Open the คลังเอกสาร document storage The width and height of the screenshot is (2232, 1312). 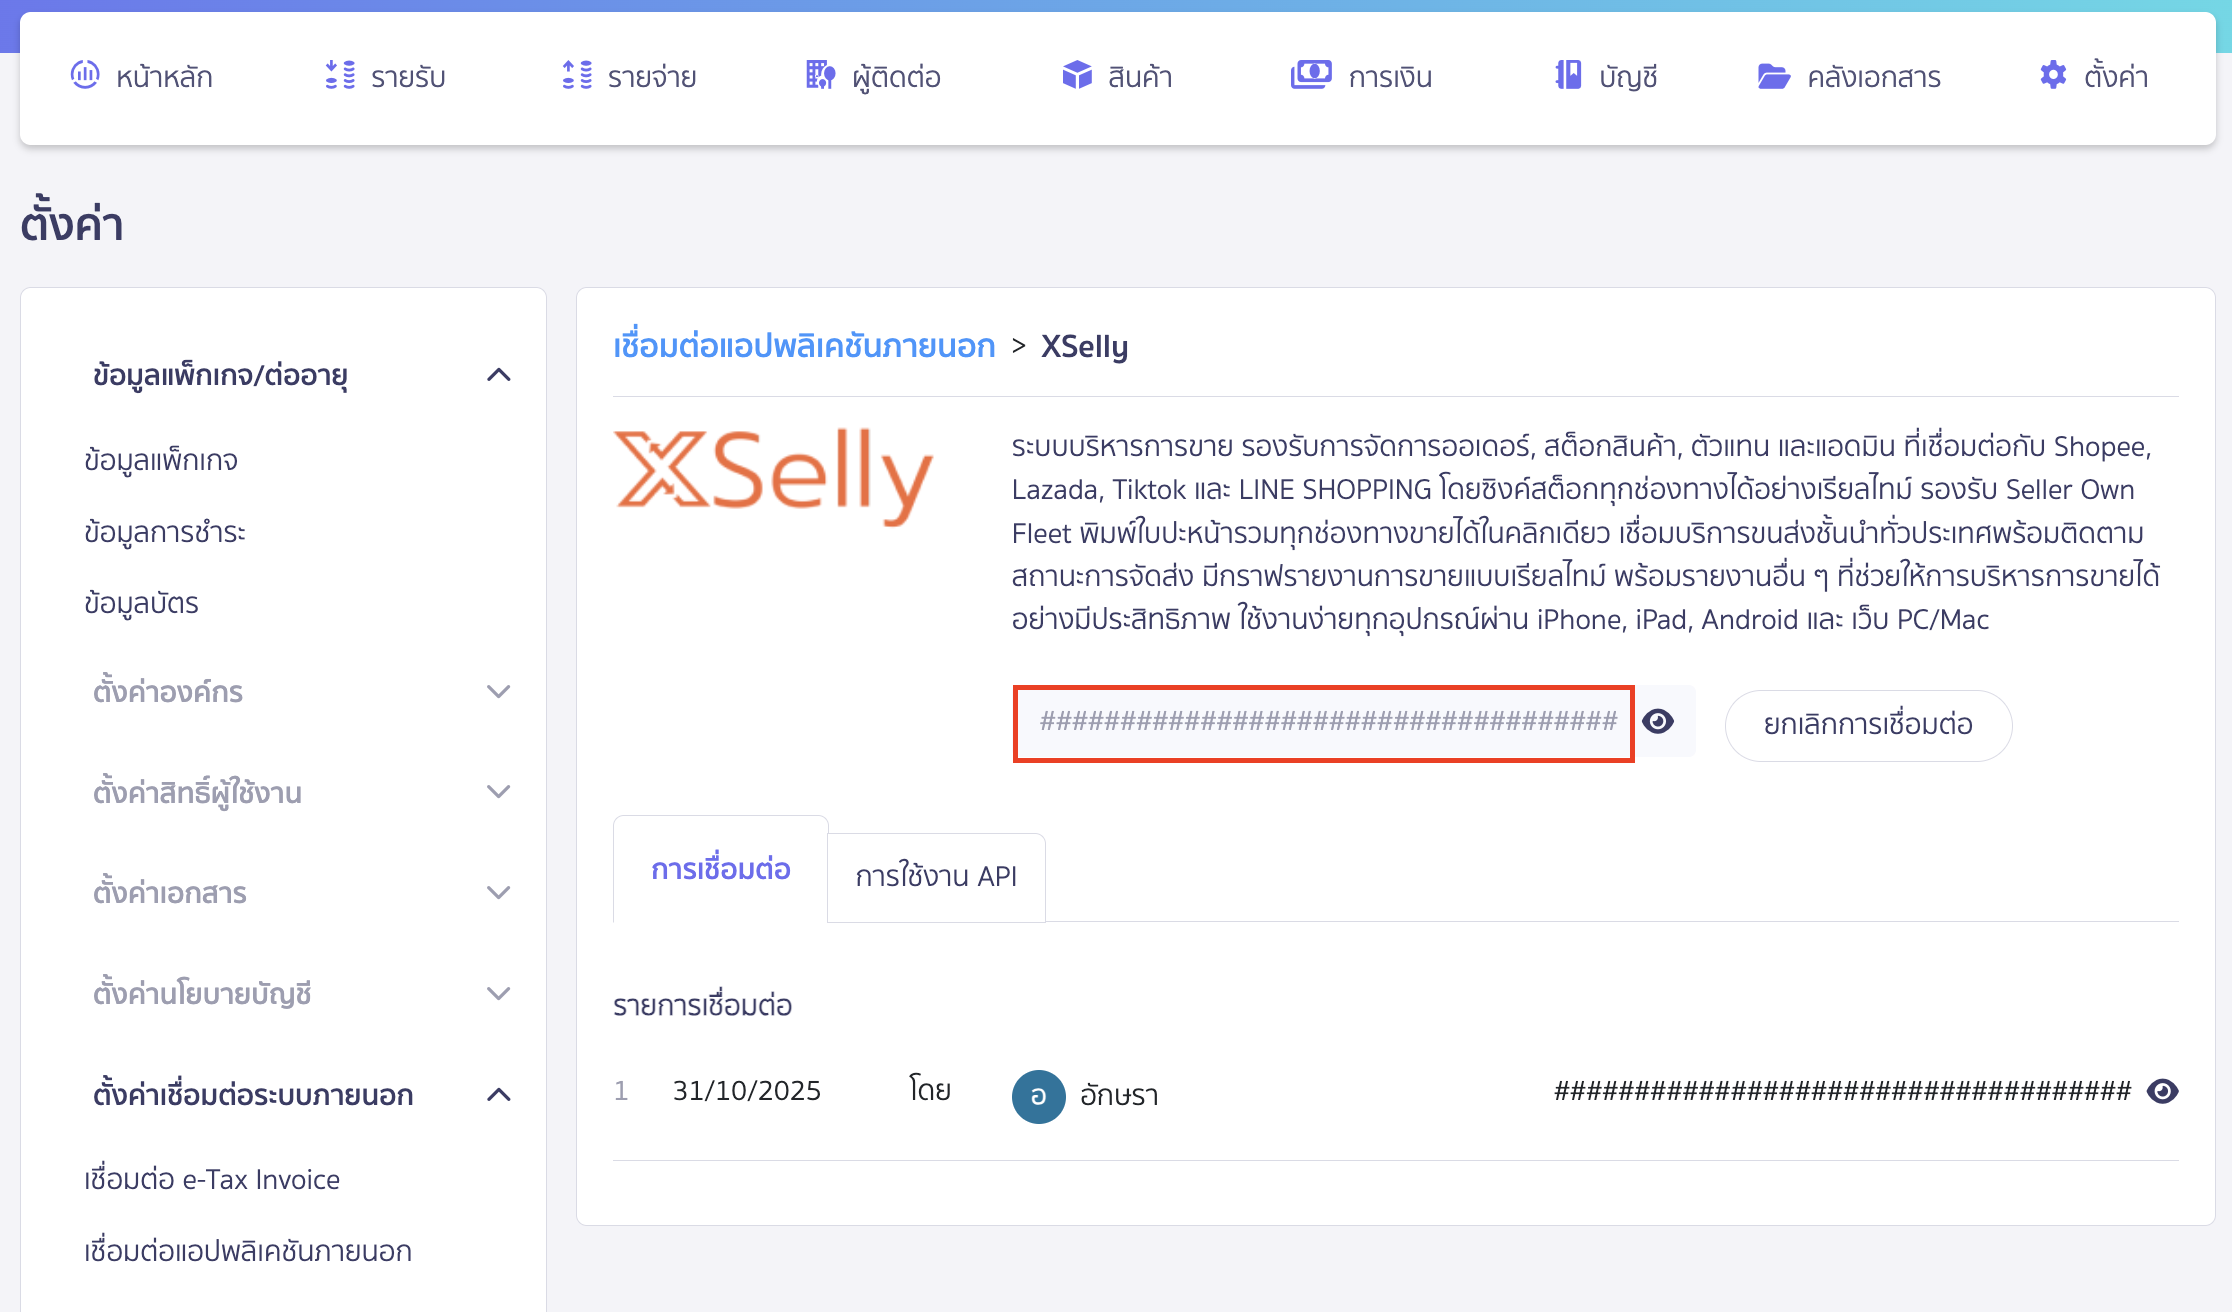(1848, 76)
